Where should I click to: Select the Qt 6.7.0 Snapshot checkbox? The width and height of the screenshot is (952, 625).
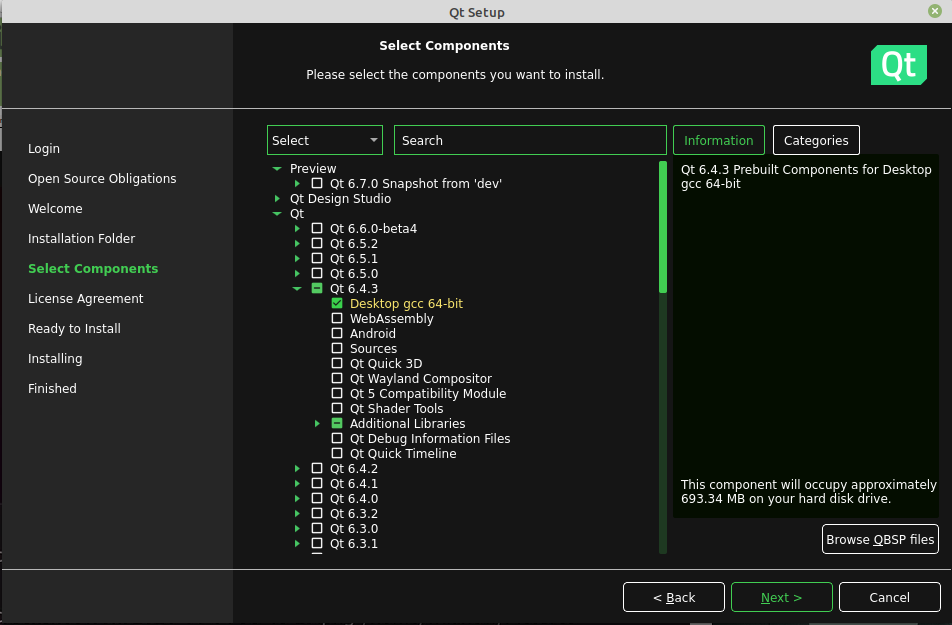click(x=317, y=184)
